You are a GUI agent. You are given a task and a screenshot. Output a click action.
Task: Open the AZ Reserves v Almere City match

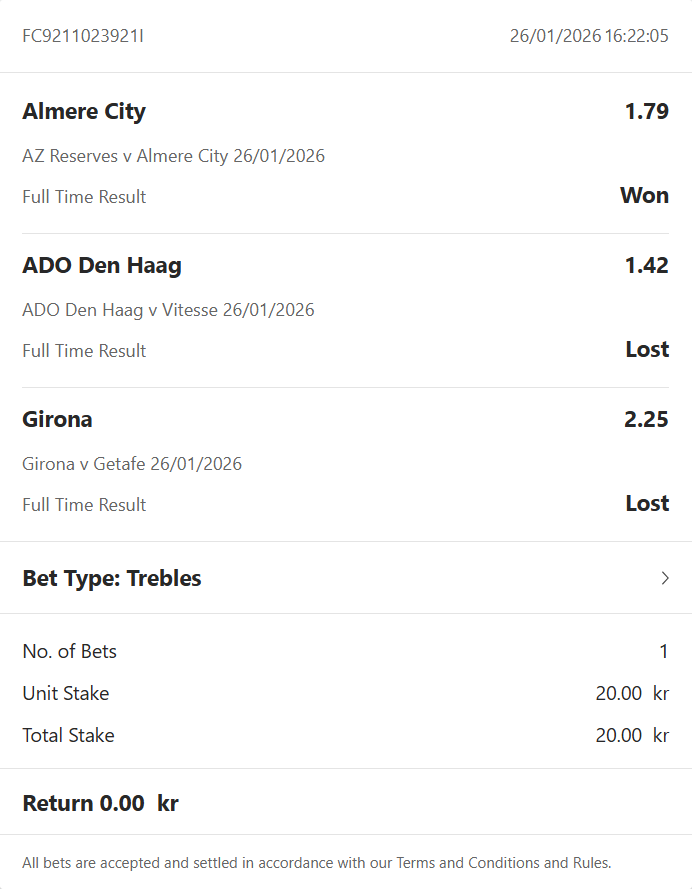pos(173,156)
